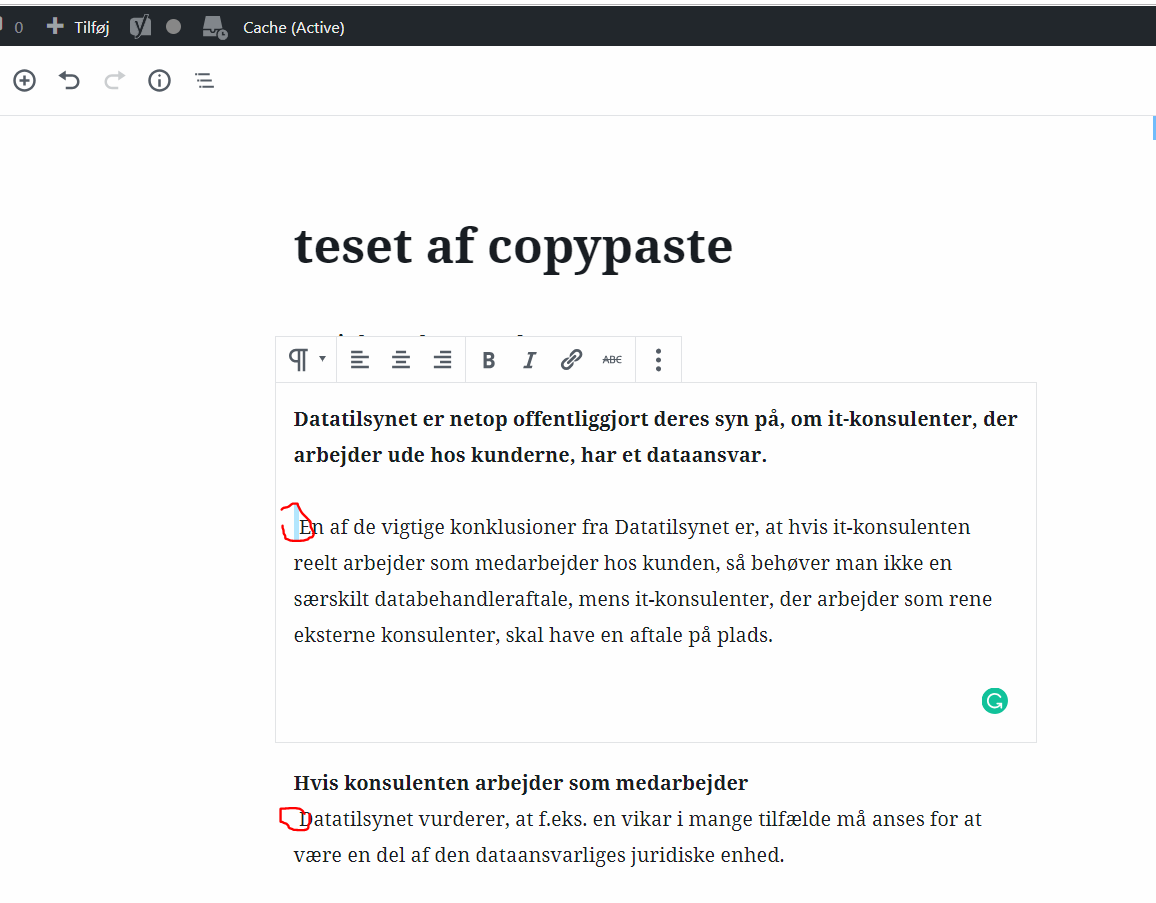Screen dimensions: 1156x903
Task: Click the undo arrow icon
Action: click(x=69, y=80)
